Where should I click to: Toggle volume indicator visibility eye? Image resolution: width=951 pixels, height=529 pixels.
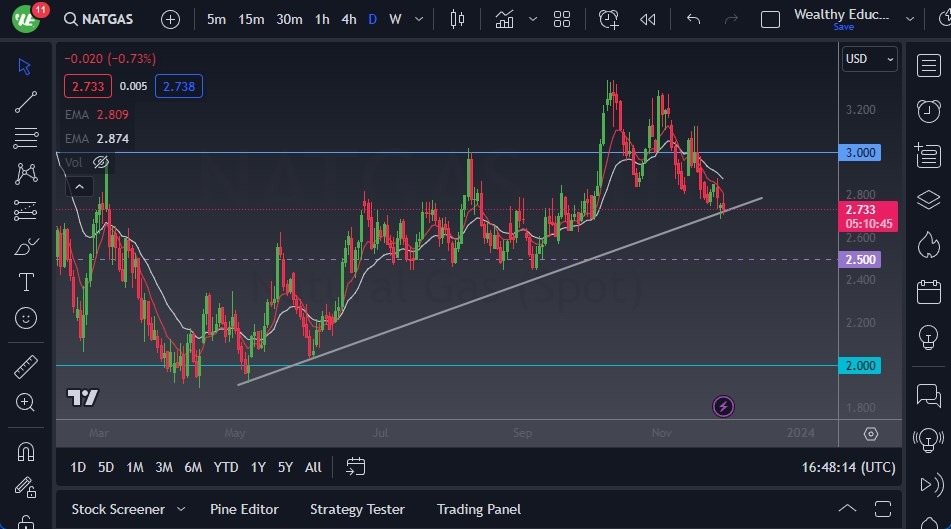[x=101, y=162]
